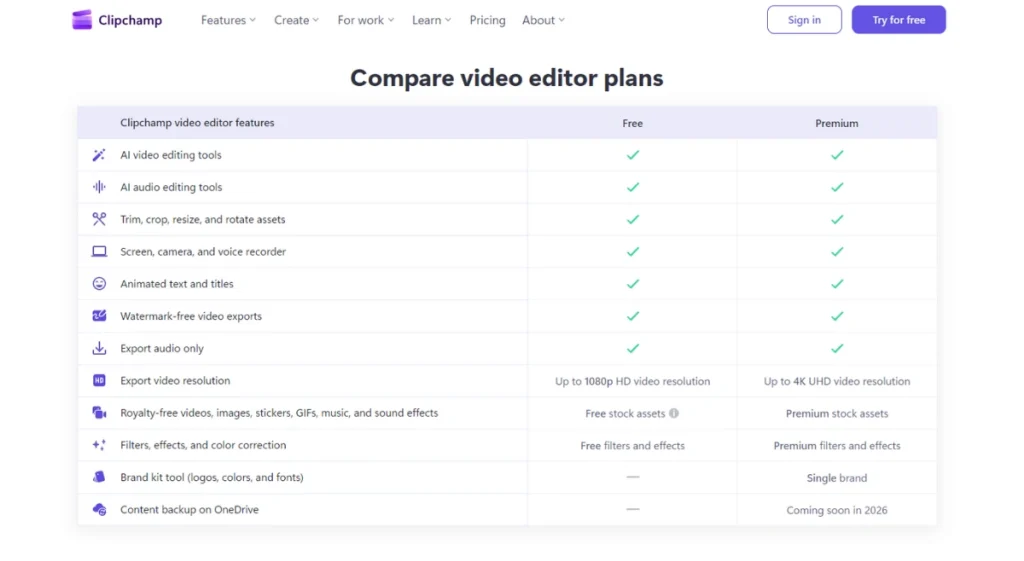Viewport: 1024px width, 561px height.
Task: Click the Premium checkmark for watermark-free video exports
Action: pyautogui.click(x=837, y=316)
